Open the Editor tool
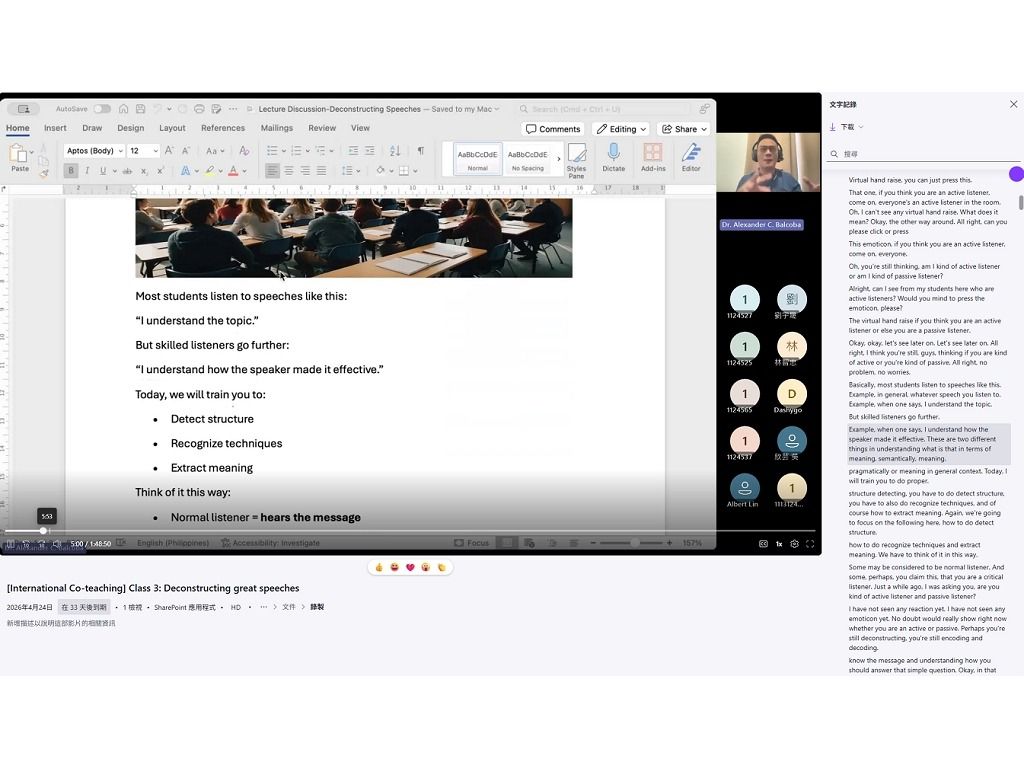This screenshot has height=768, width=1024. pos(691,157)
